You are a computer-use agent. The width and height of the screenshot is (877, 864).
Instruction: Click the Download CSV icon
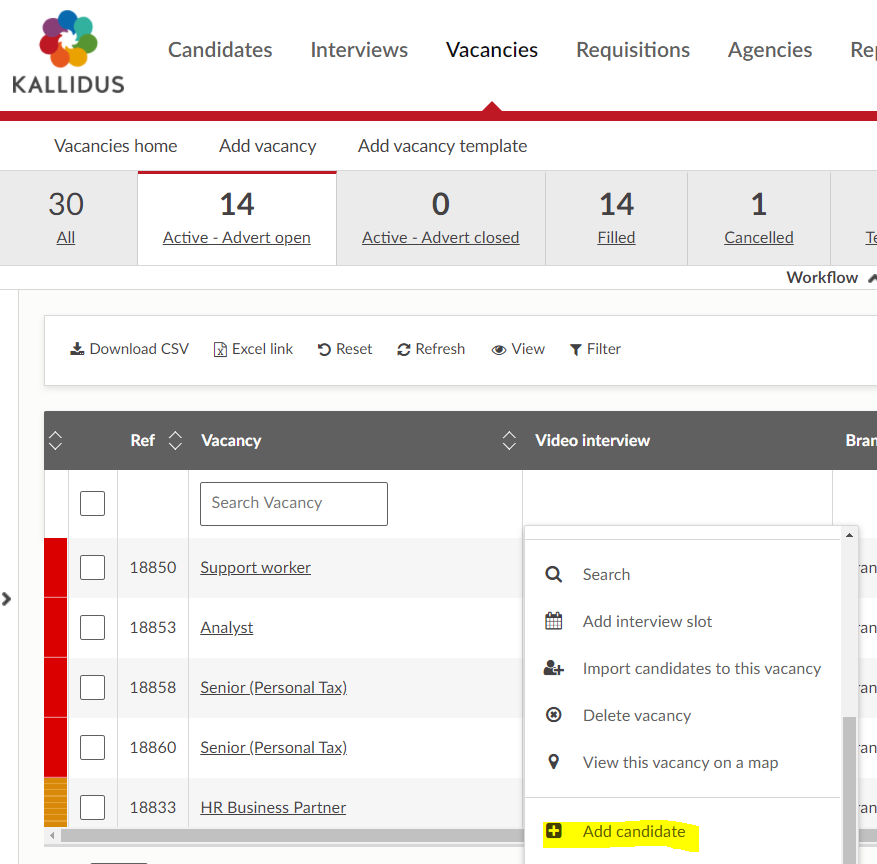pyautogui.click(x=77, y=349)
